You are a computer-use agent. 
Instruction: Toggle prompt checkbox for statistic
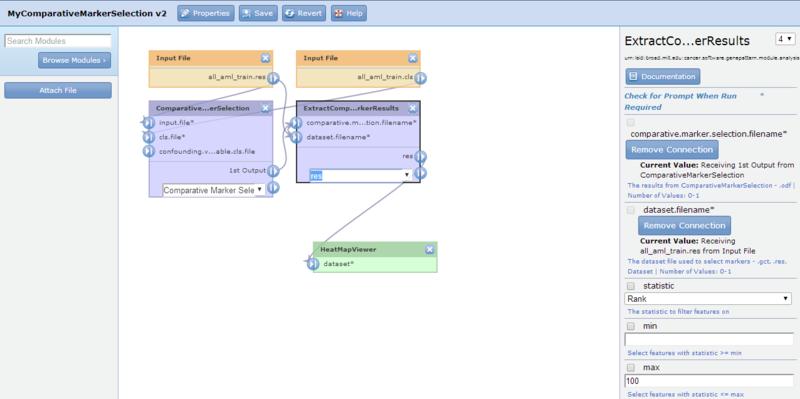tap(631, 286)
